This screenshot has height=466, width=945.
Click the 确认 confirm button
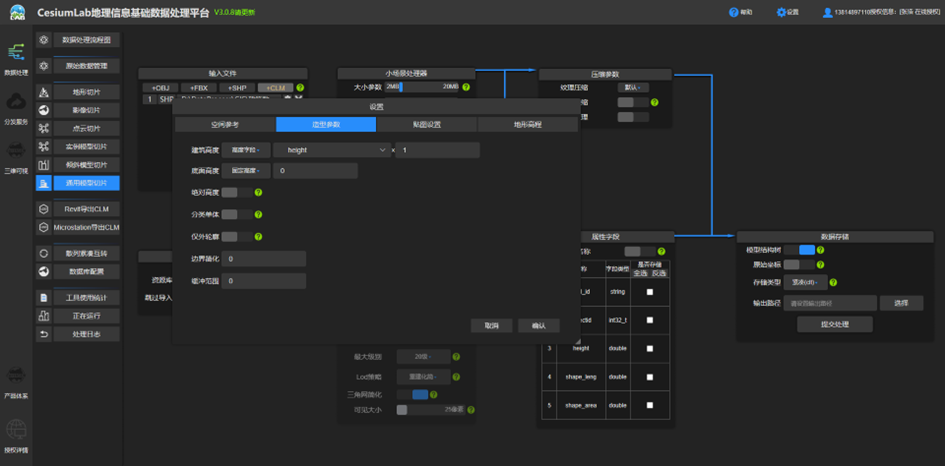coord(538,326)
